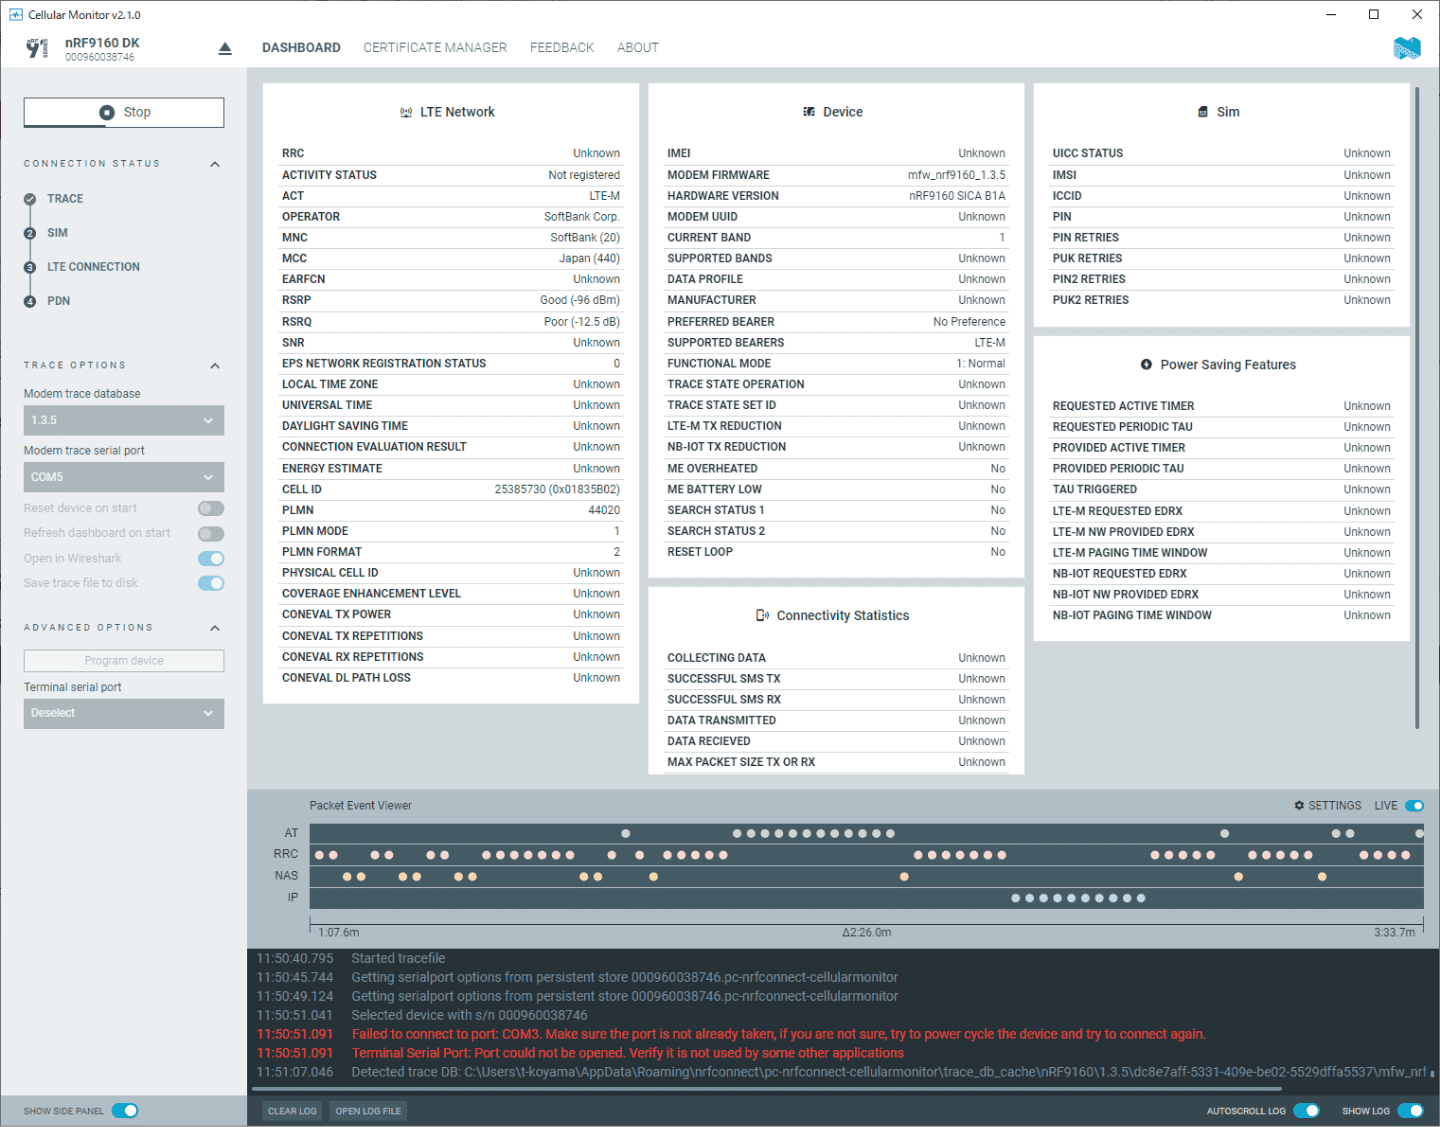This screenshot has height=1127, width=1440.
Task: Click the Clear Log button
Action: point(292,1111)
